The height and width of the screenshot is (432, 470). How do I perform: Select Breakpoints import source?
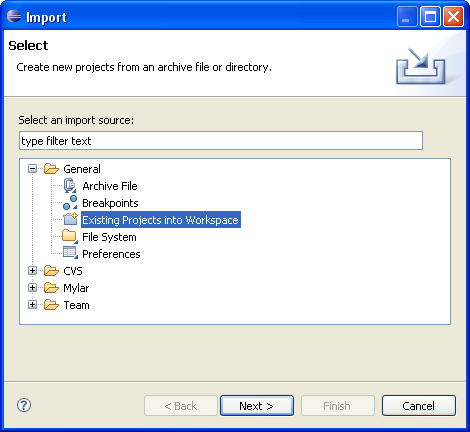tap(110, 203)
